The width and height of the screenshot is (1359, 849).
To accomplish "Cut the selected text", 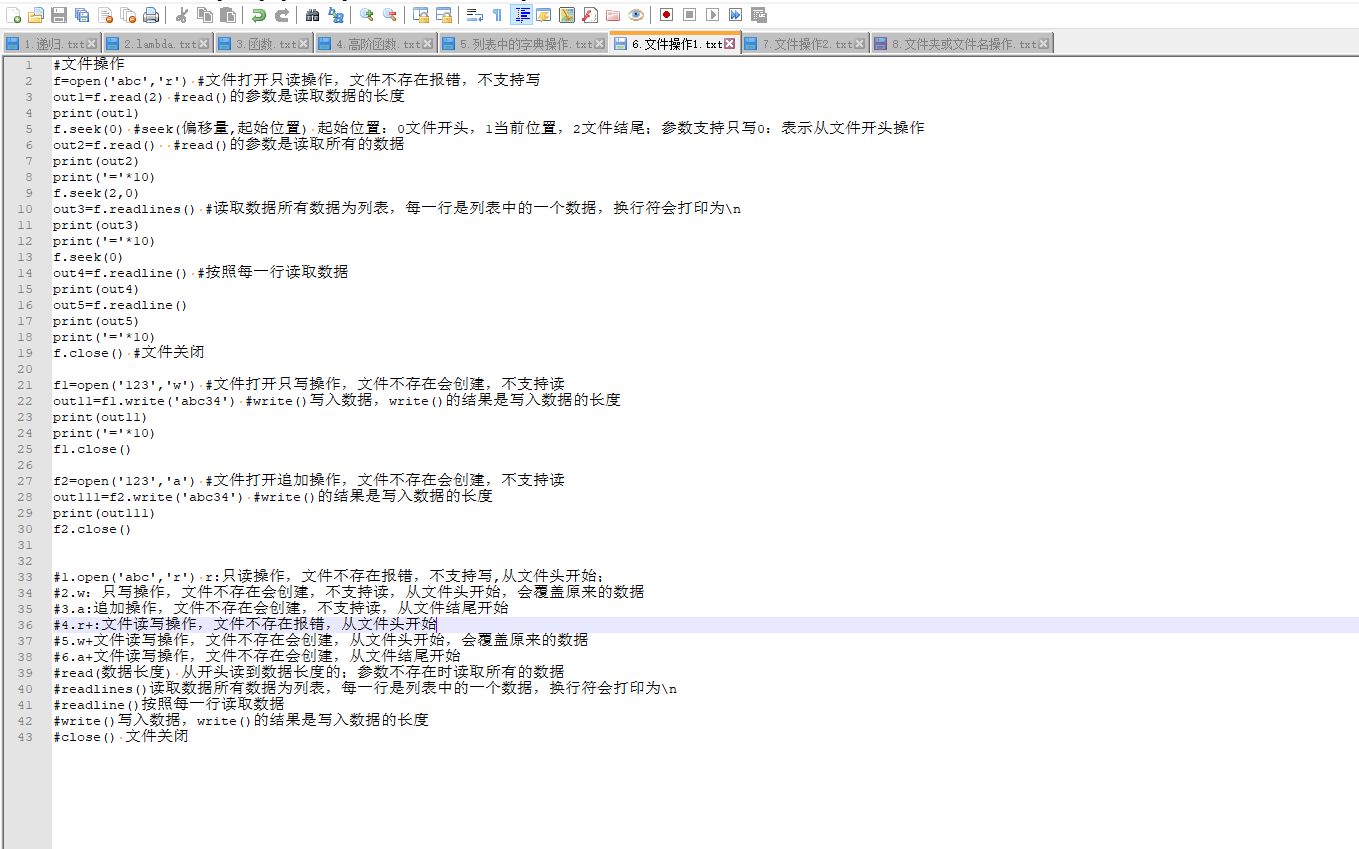I will 184,15.
